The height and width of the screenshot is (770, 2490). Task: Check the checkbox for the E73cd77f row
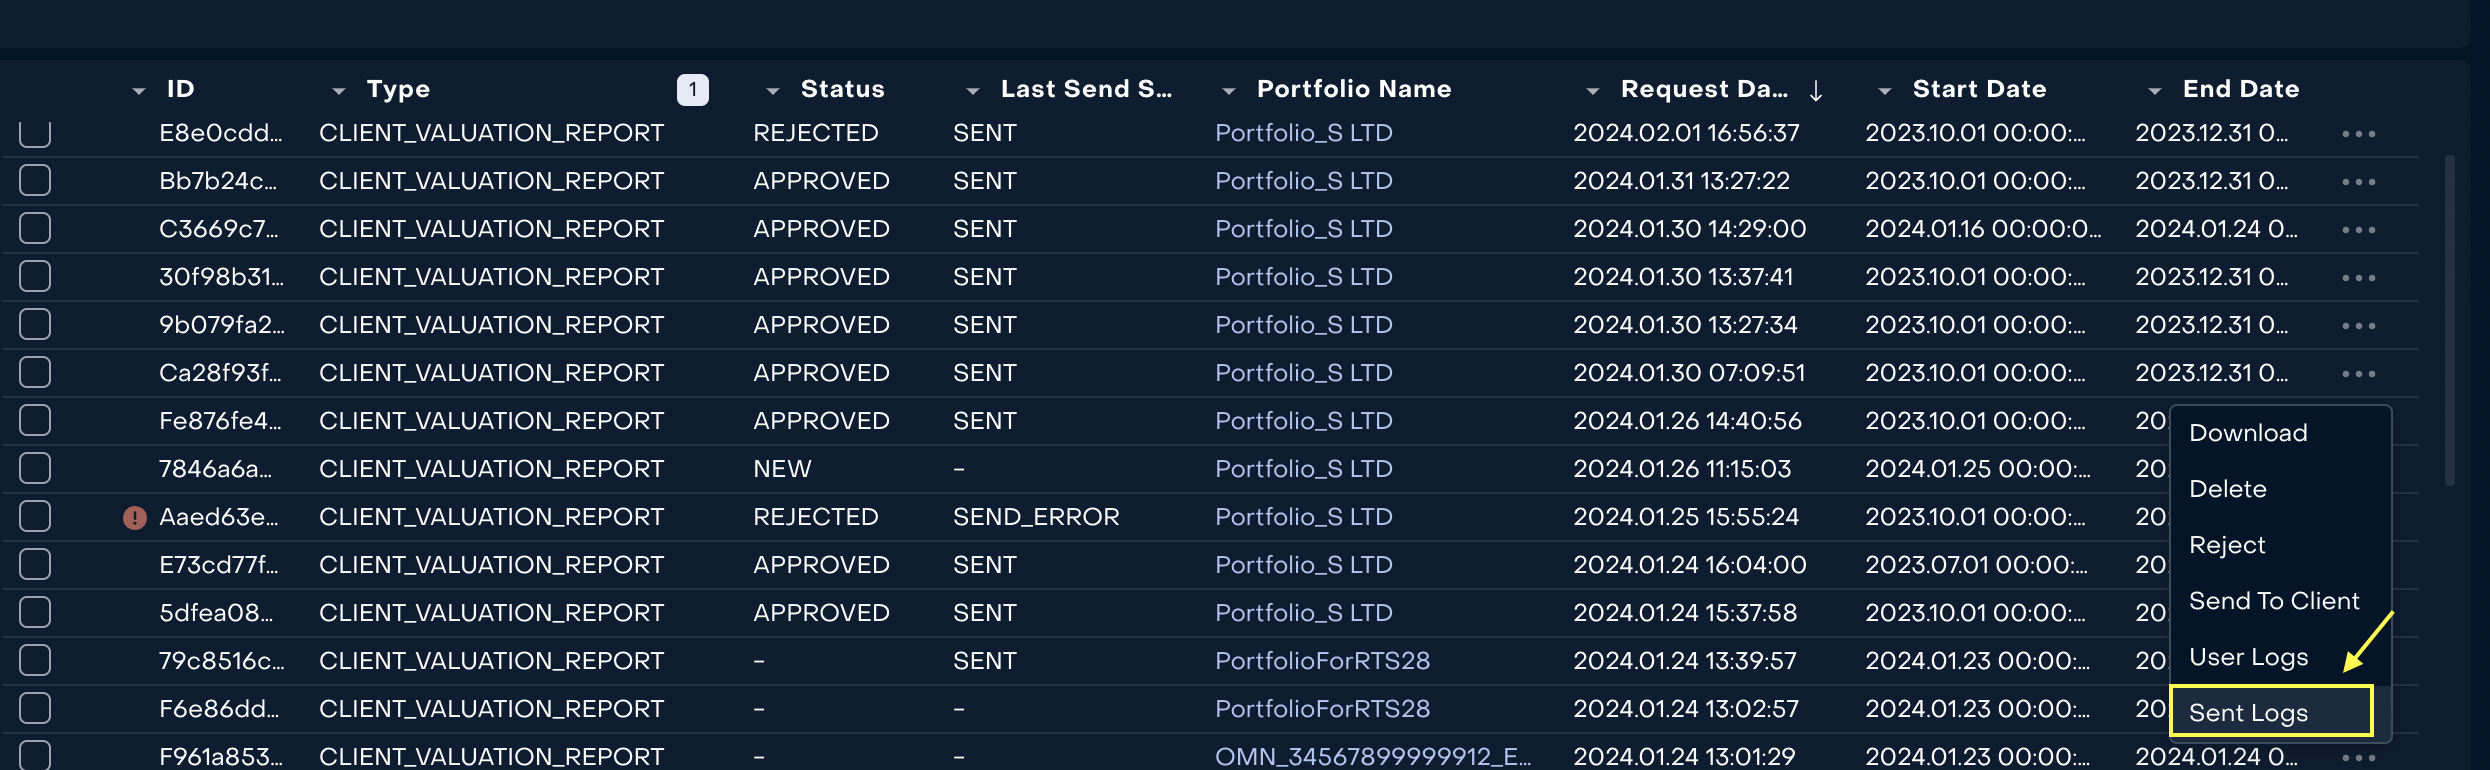(x=34, y=563)
